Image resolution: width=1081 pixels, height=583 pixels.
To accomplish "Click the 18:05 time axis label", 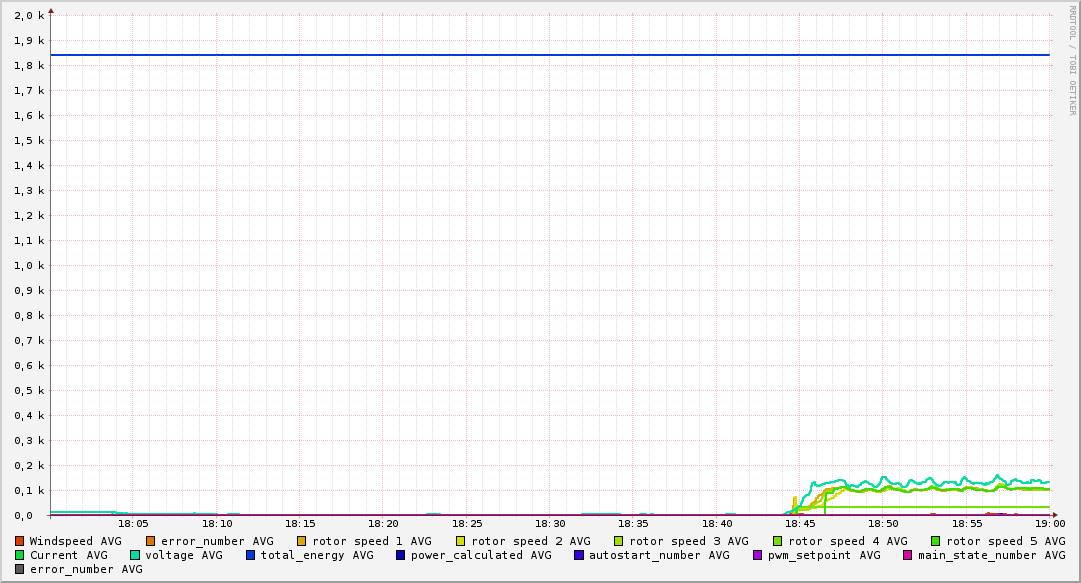I will pos(133,523).
